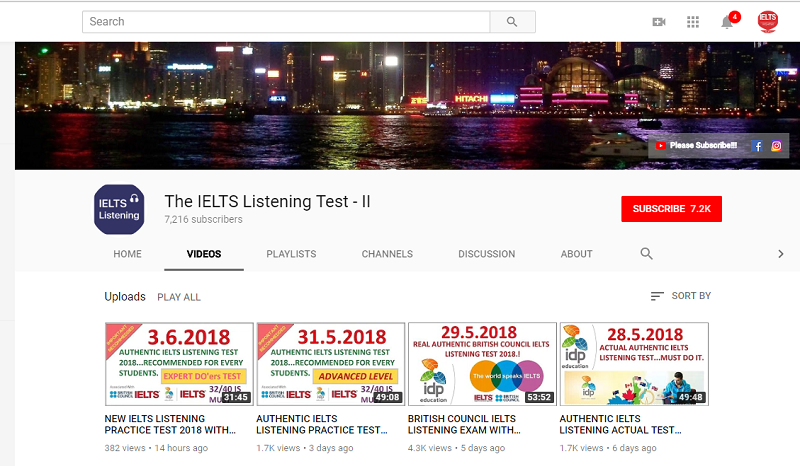Image resolution: width=800 pixels, height=466 pixels.
Task: Click the Sort By lines icon
Action: pos(657,296)
